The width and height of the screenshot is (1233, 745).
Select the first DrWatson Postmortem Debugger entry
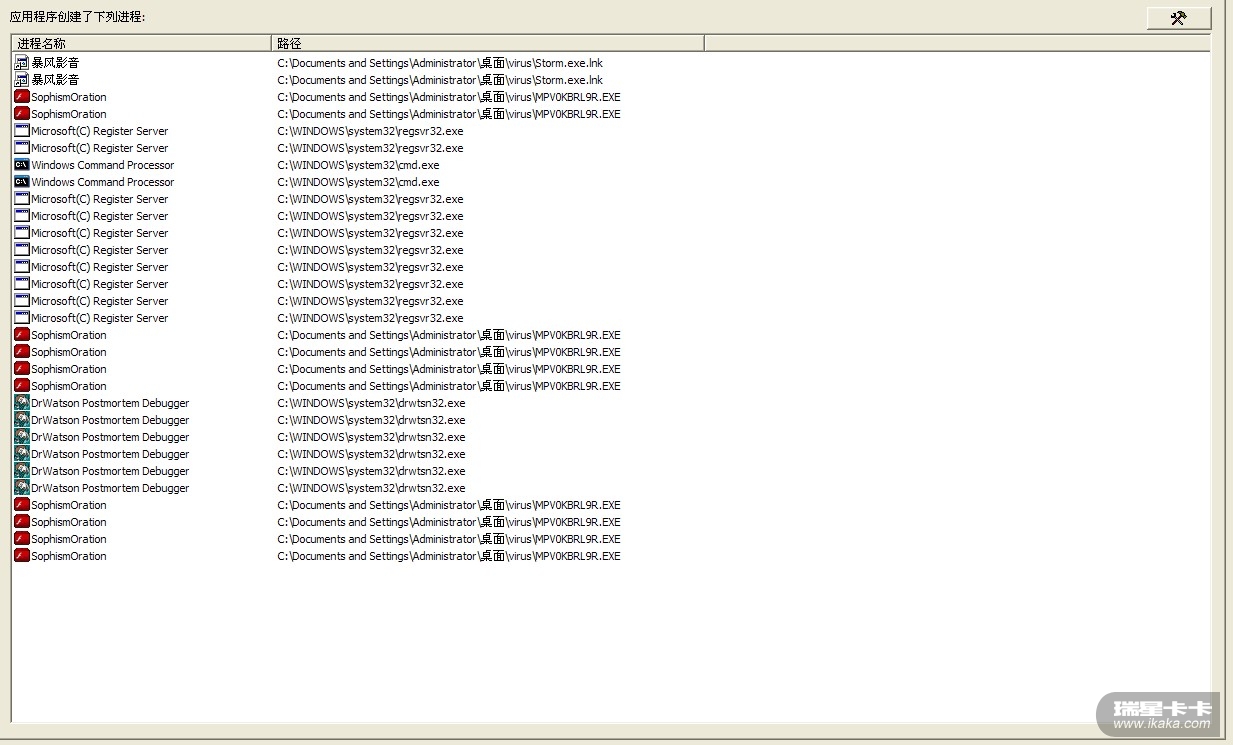coord(110,403)
